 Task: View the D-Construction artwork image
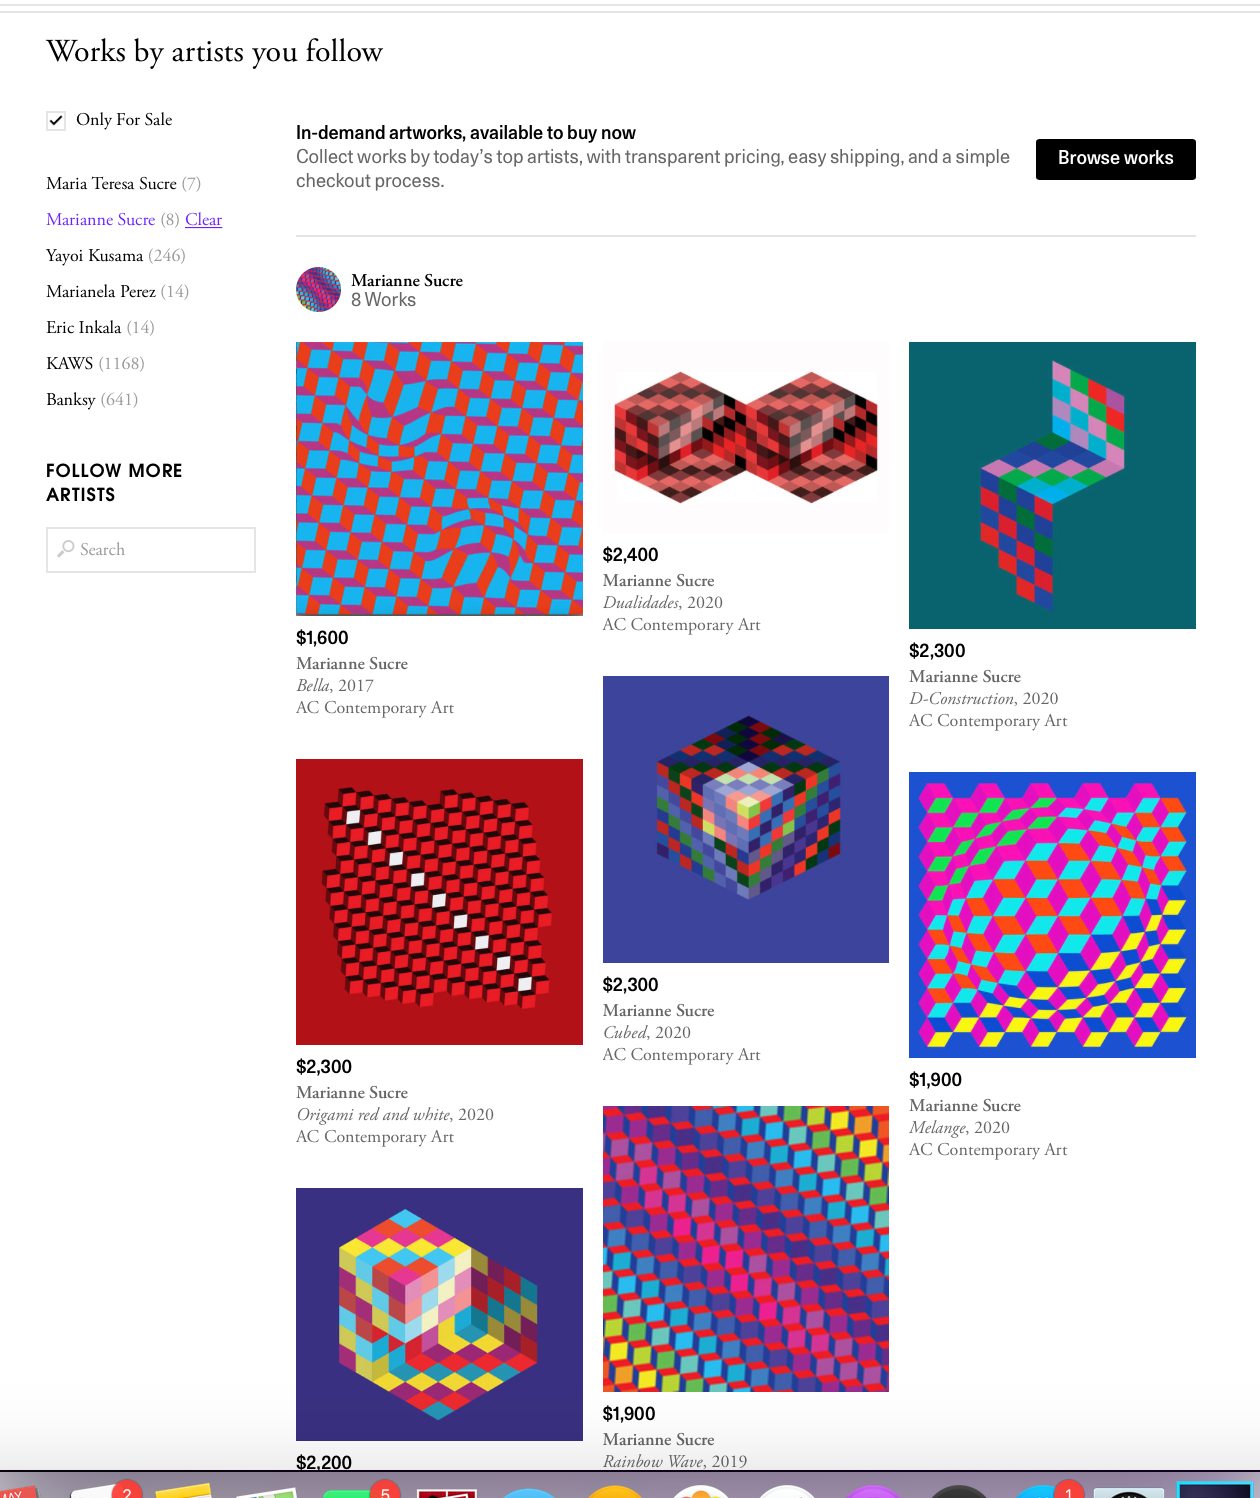(x=1051, y=485)
